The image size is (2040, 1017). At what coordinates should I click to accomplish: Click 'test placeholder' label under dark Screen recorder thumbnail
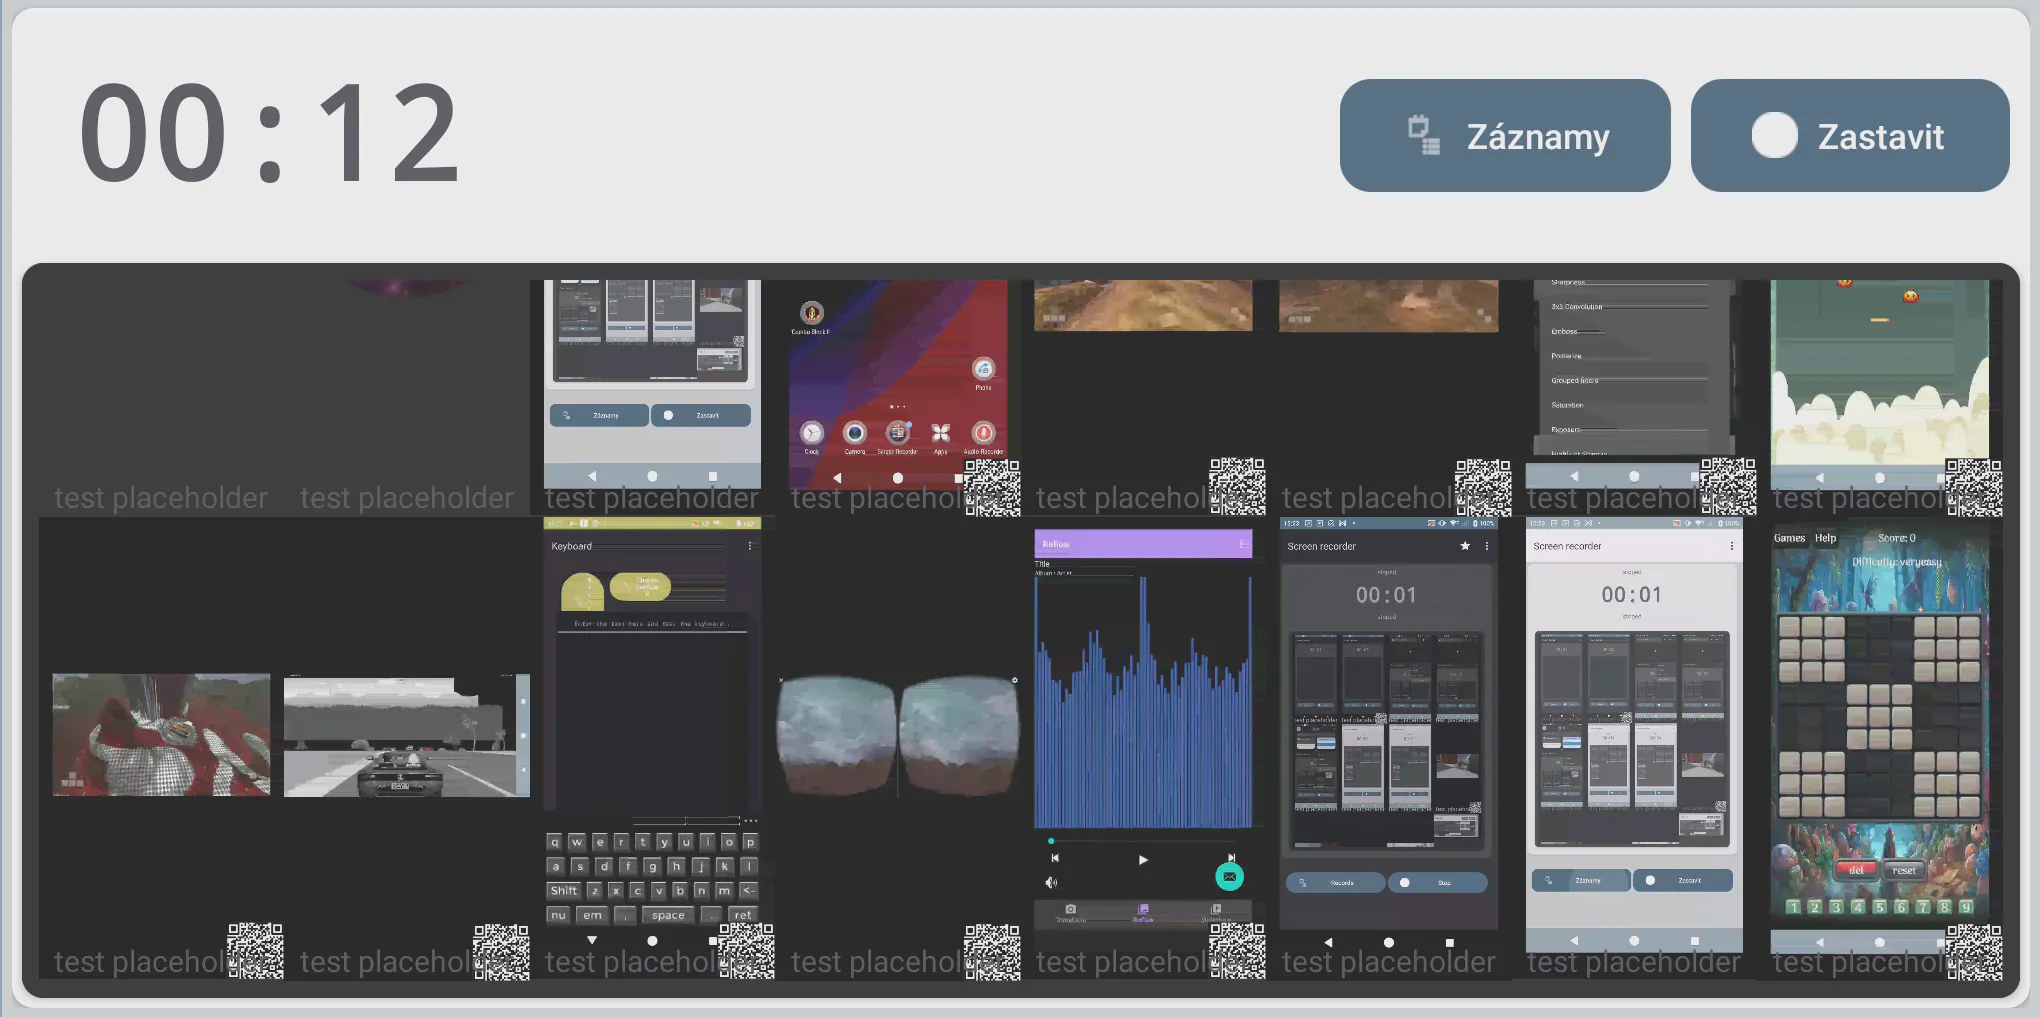[1389, 962]
